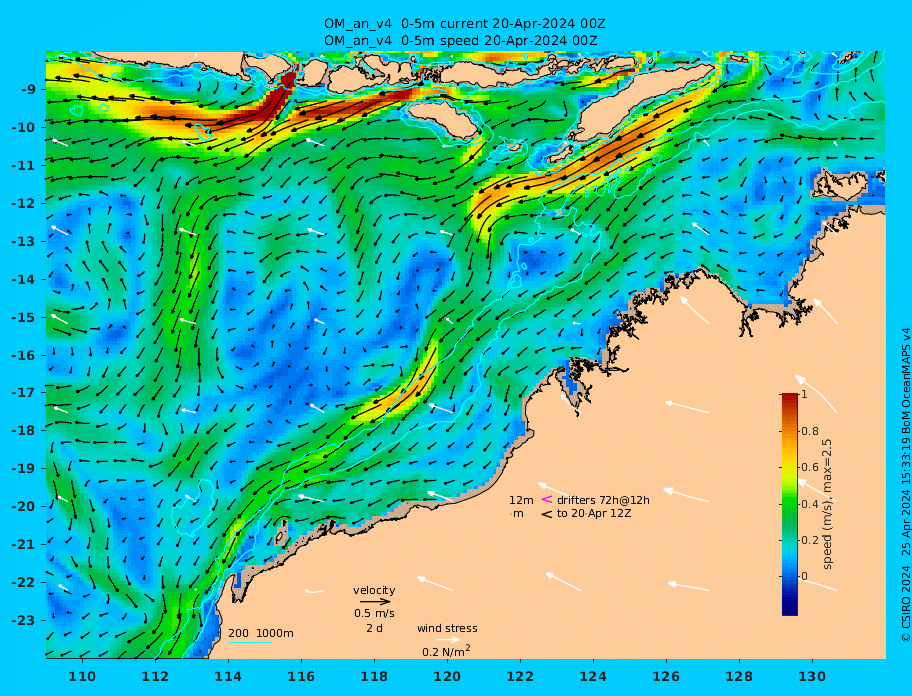
Task: Click the '0.2 N/m2' wind stress value
Action: click(446, 651)
